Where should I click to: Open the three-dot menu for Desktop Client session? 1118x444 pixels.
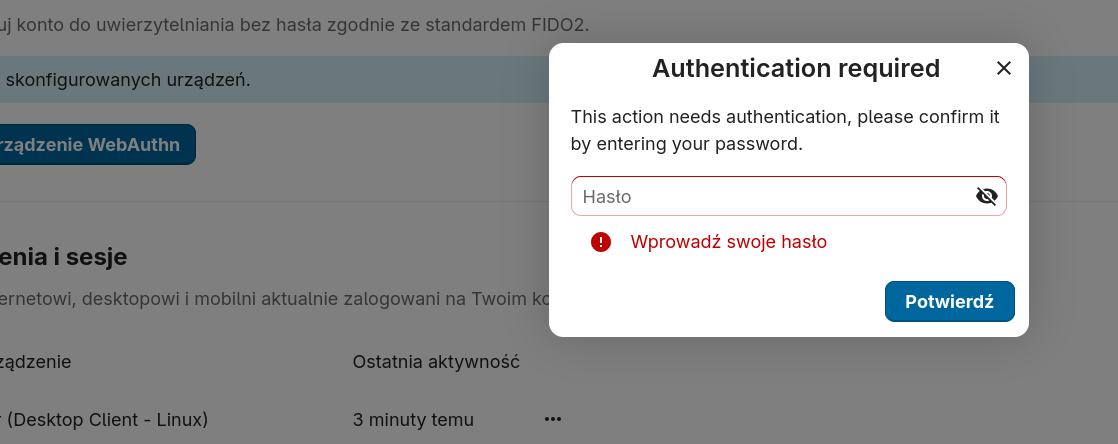pyautogui.click(x=553, y=419)
